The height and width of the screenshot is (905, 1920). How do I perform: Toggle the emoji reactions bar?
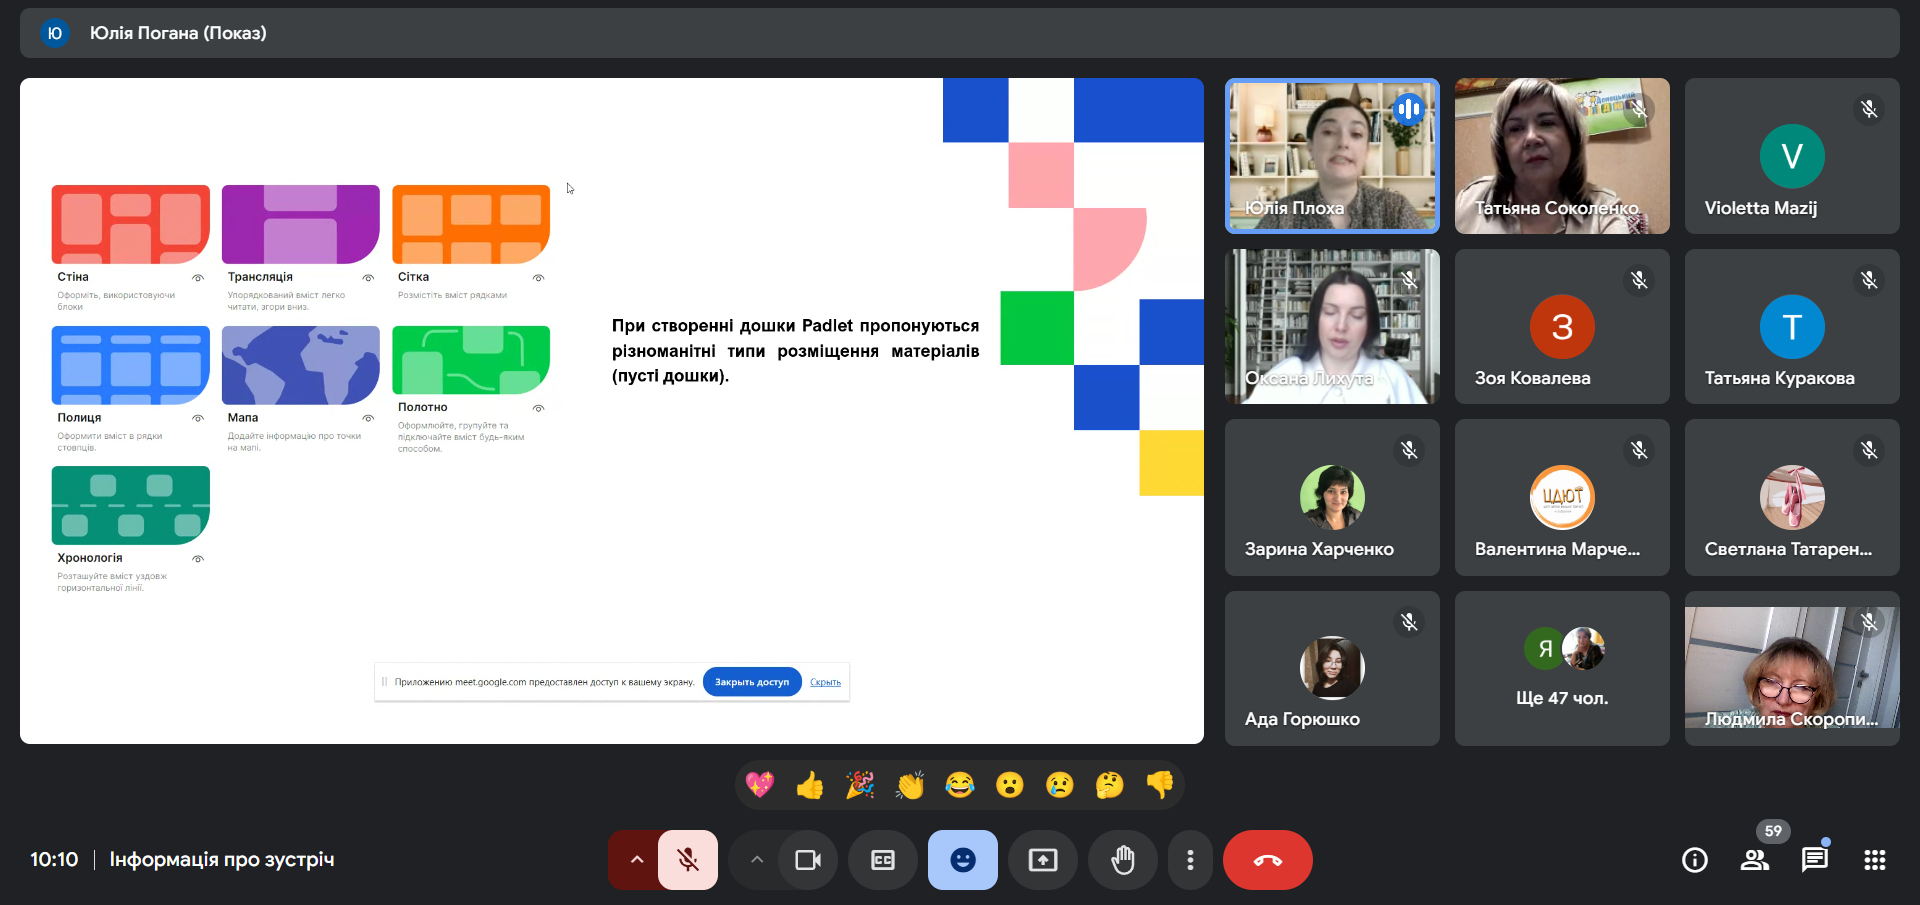[x=963, y=860]
